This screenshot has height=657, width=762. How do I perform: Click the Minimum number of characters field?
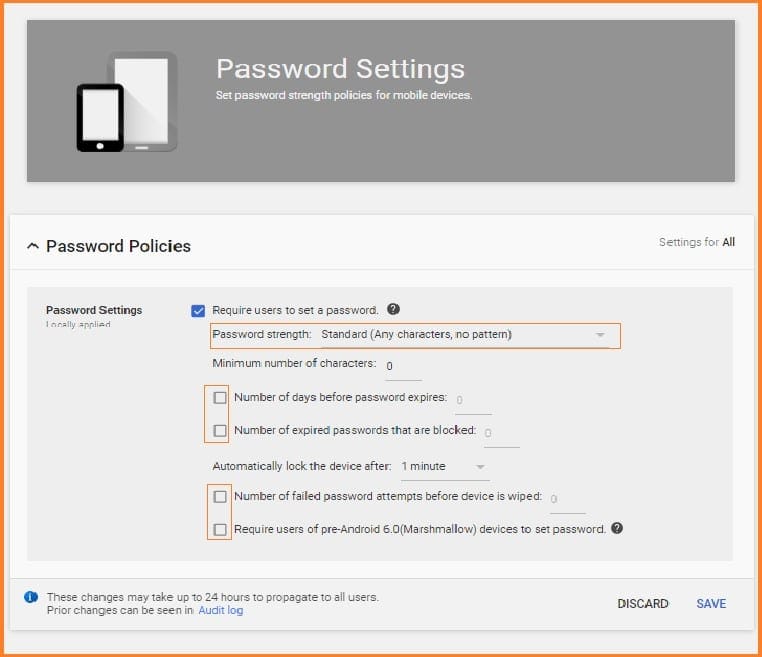click(403, 366)
